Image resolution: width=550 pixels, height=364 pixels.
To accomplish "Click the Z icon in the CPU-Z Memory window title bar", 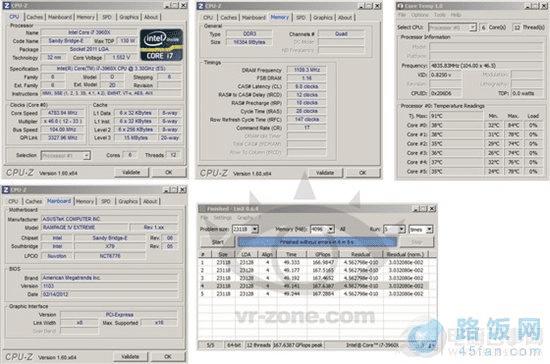I will point(201,6).
